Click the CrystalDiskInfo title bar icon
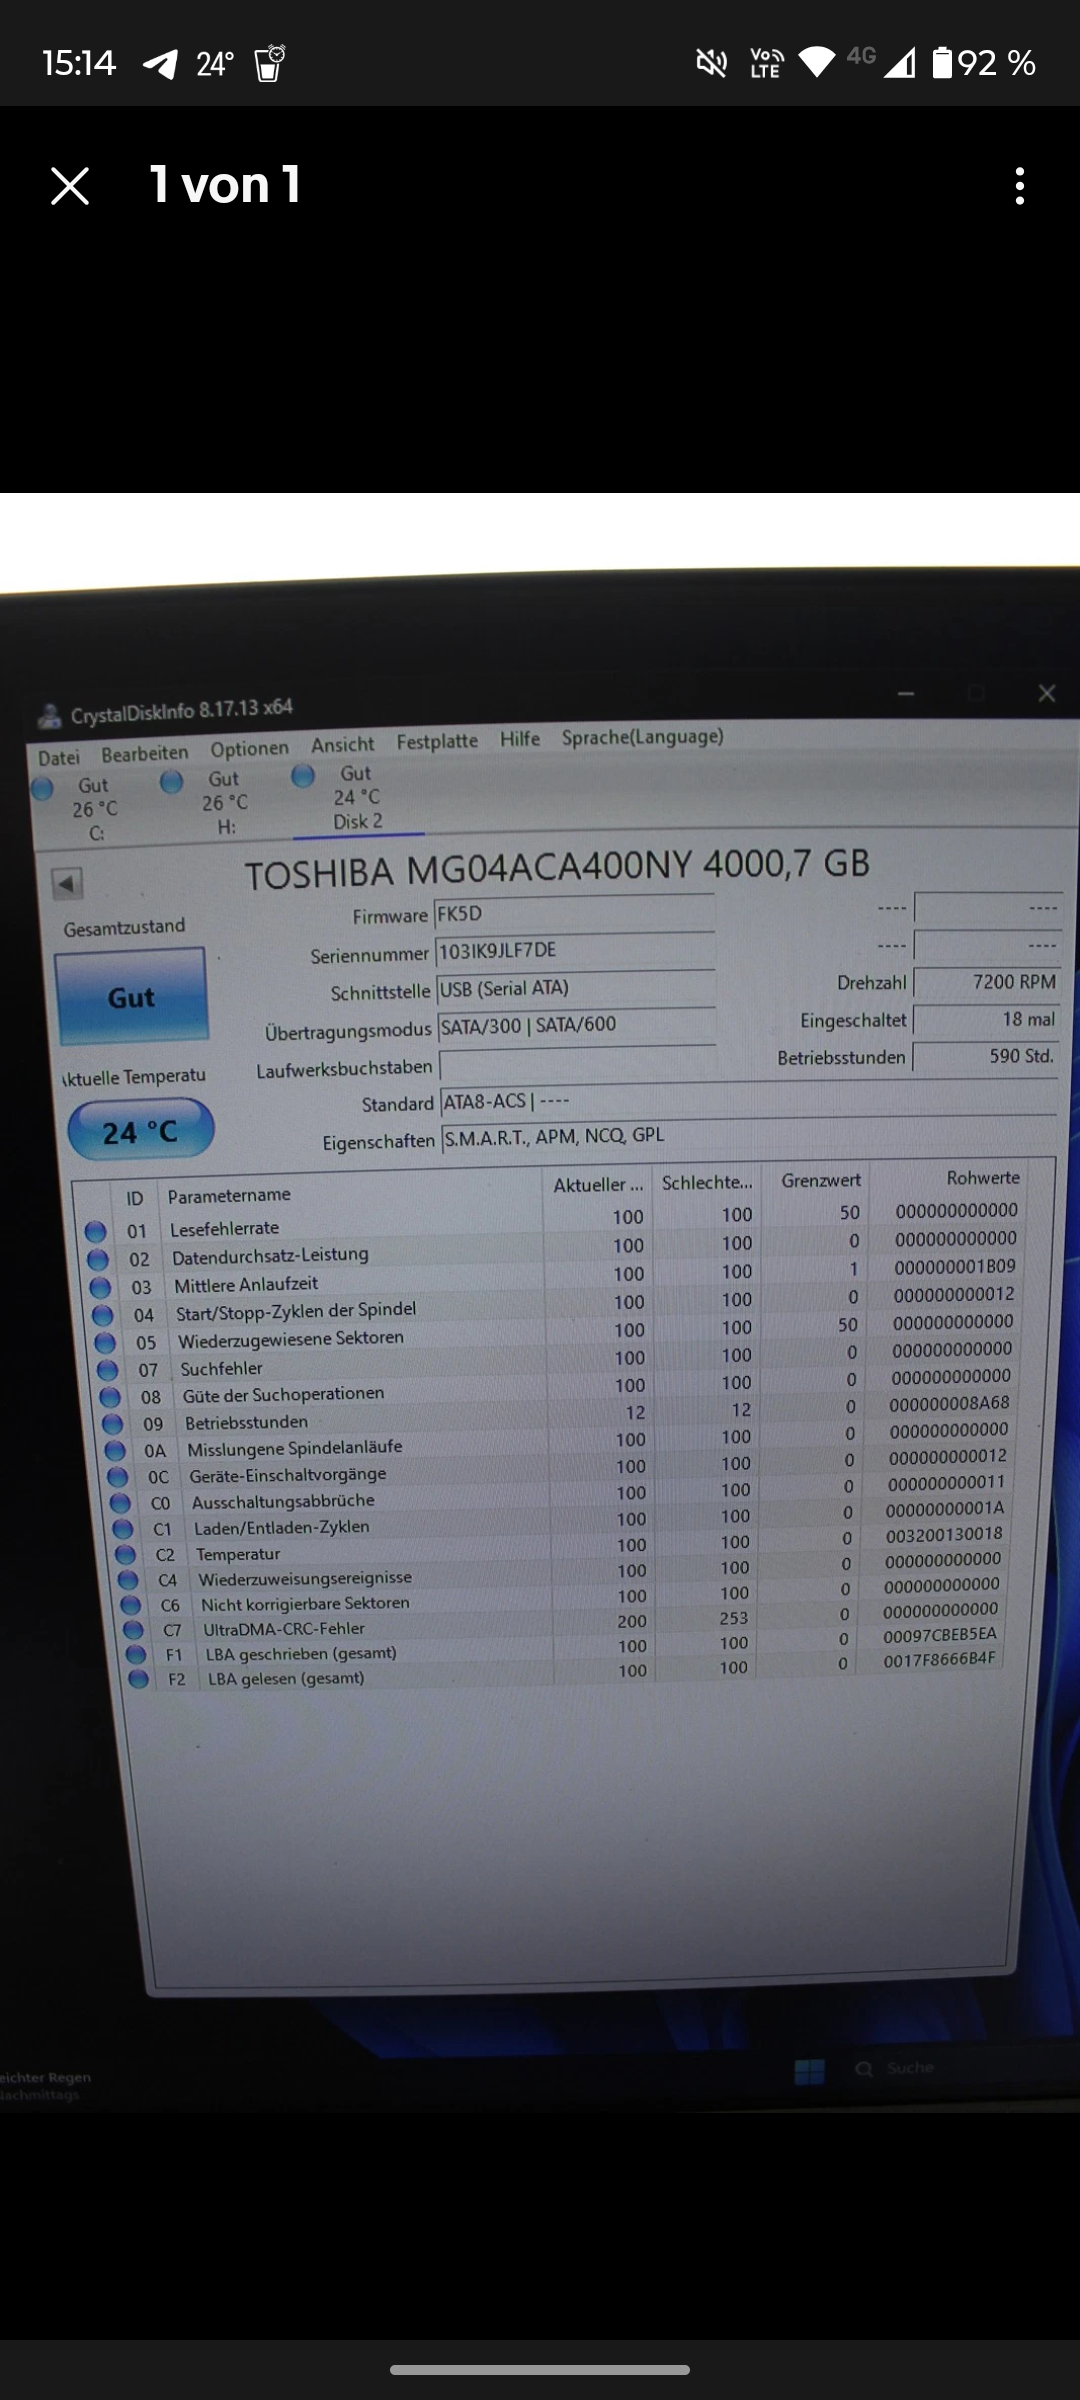Viewport: 1080px width, 2400px height. pyautogui.click(x=48, y=716)
